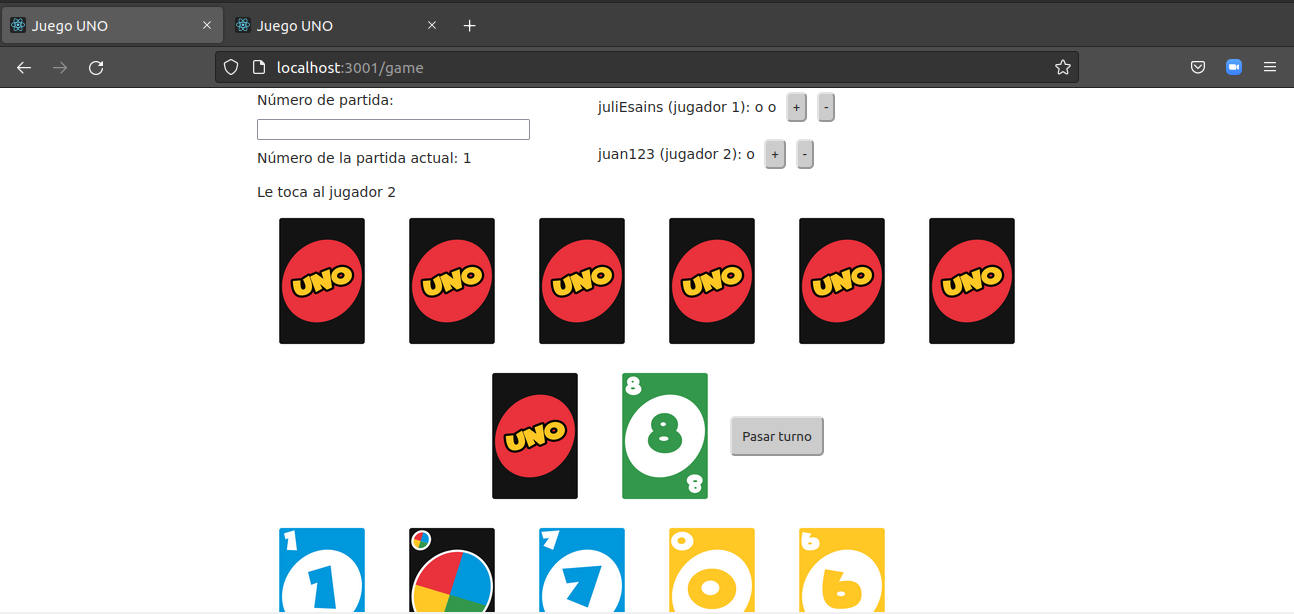Click the 'juliEsains (jugador 1)' label
This screenshot has width=1294, height=614.
[674, 107]
